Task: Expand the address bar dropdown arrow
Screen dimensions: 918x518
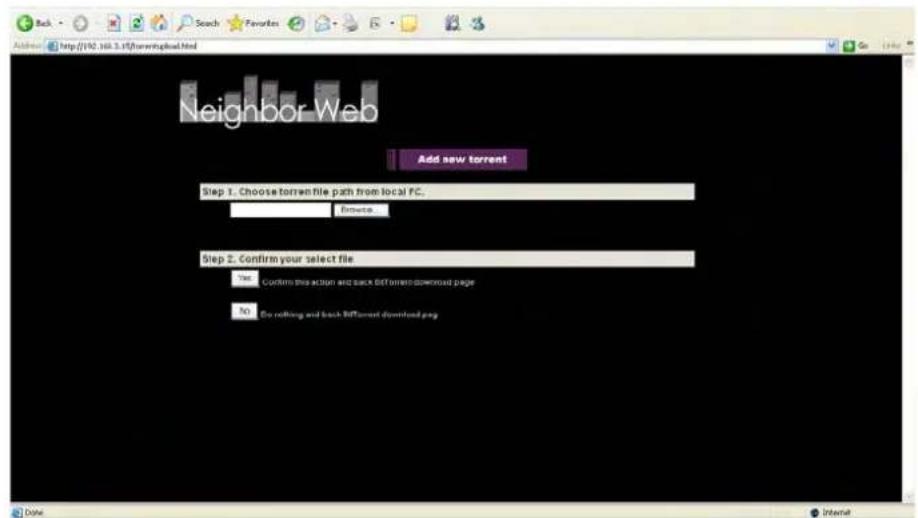Action: coord(831,46)
